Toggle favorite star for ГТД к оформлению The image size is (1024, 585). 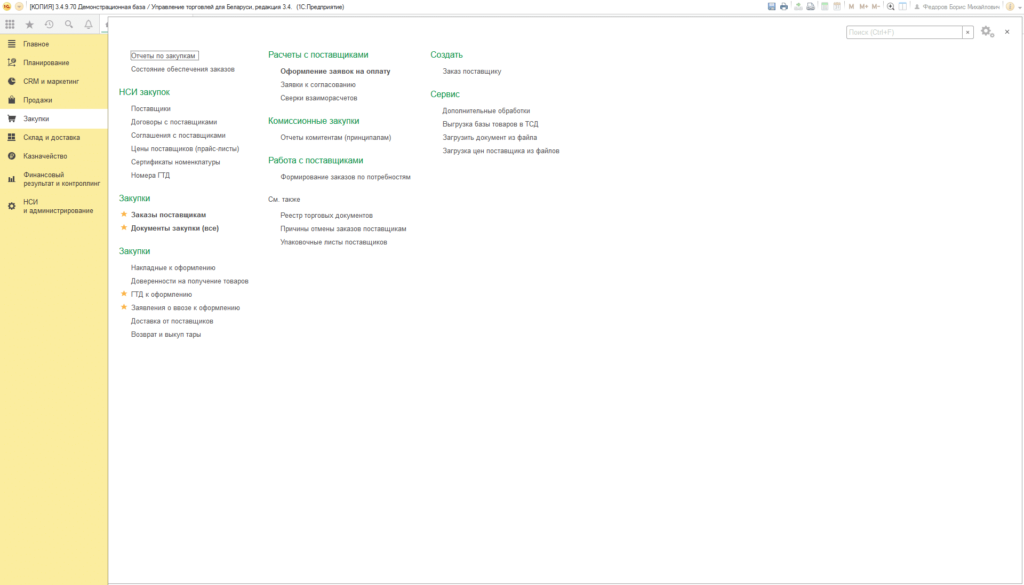tap(123, 294)
